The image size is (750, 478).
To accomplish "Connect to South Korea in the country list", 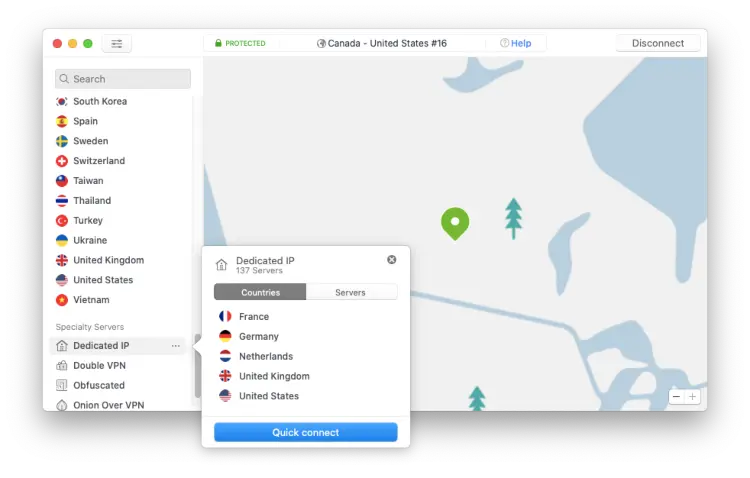I will (100, 101).
